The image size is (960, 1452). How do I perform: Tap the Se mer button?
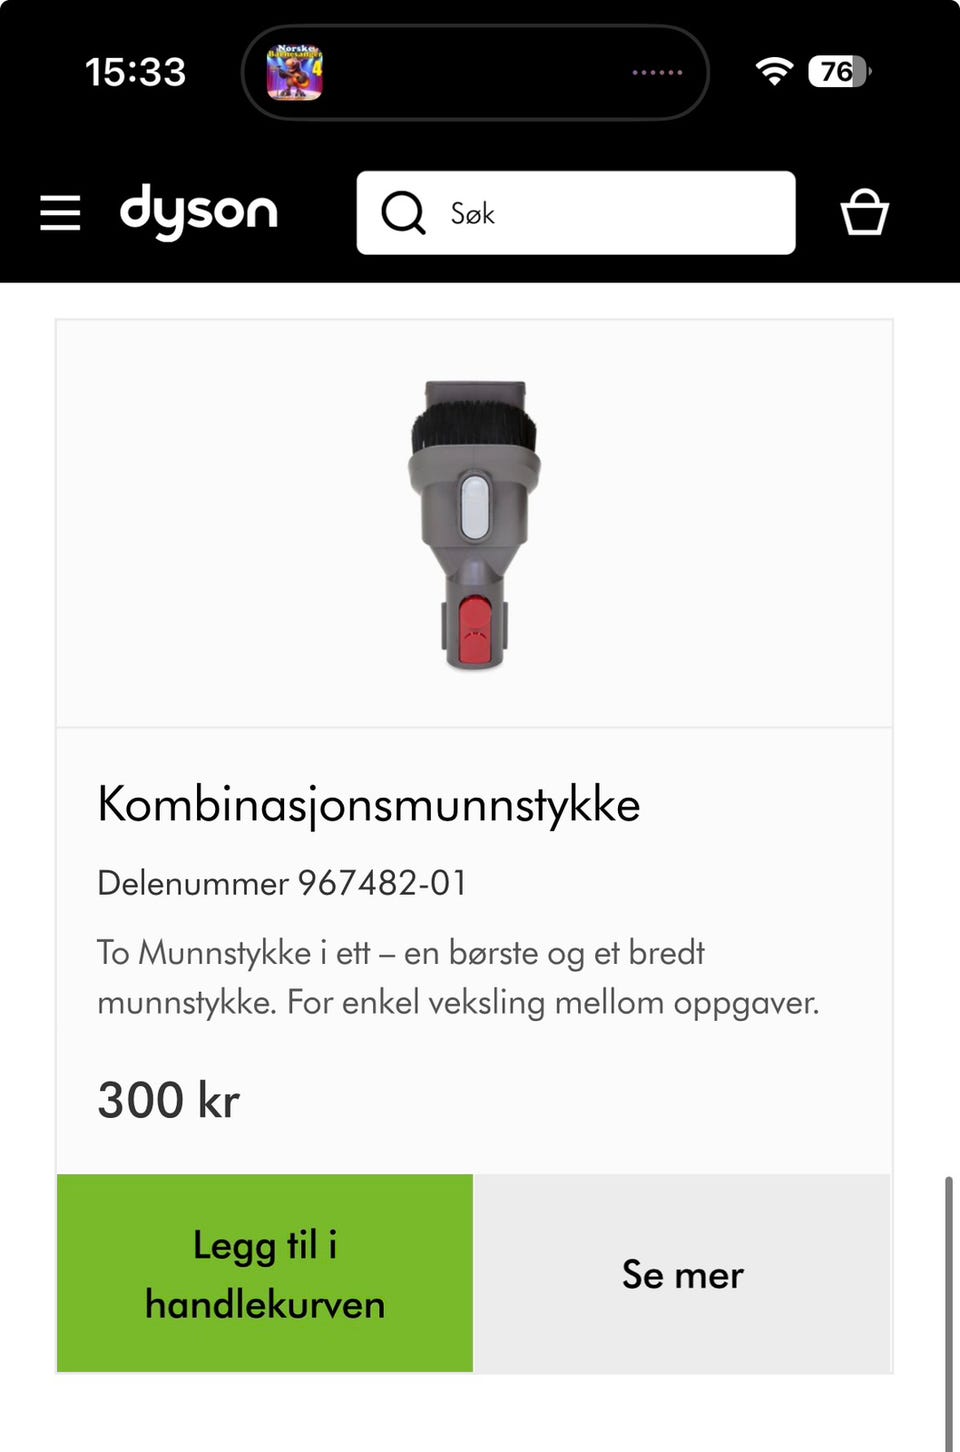click(682, 1273)
